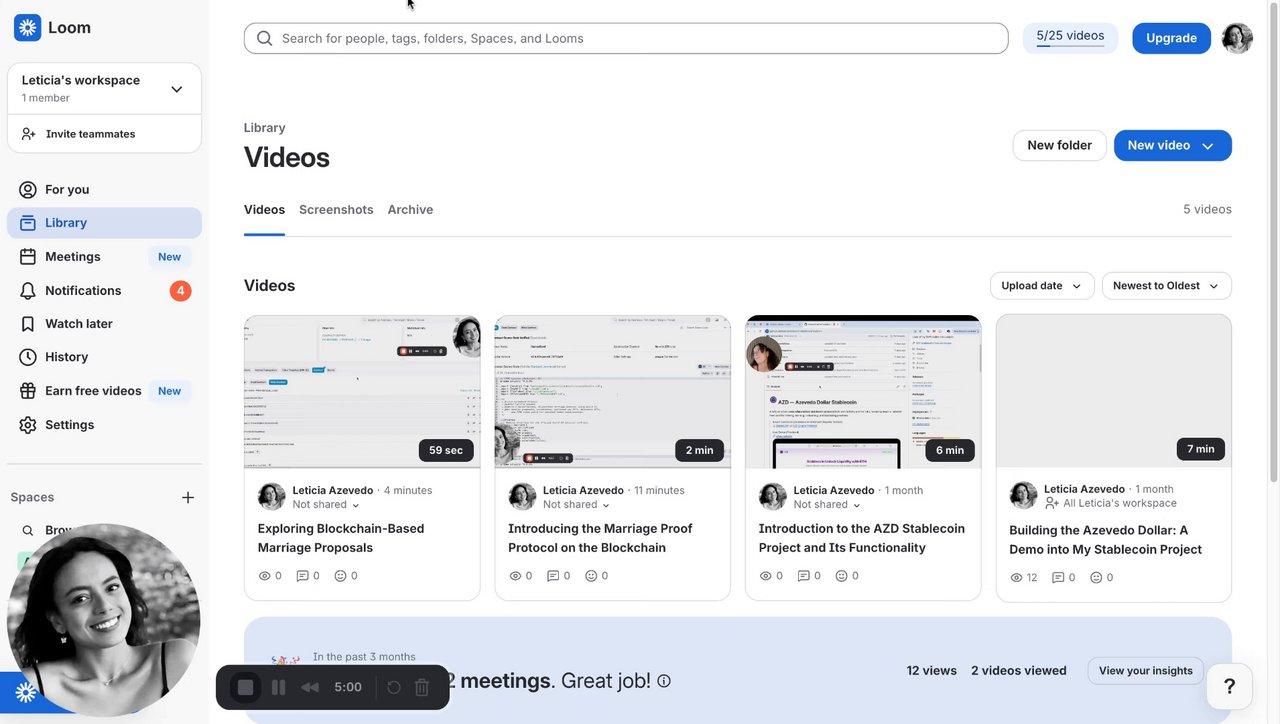The height and width of the screenshot is (724, 1280).
Task: Pause the recording
Action: click(x=279, y=687)
